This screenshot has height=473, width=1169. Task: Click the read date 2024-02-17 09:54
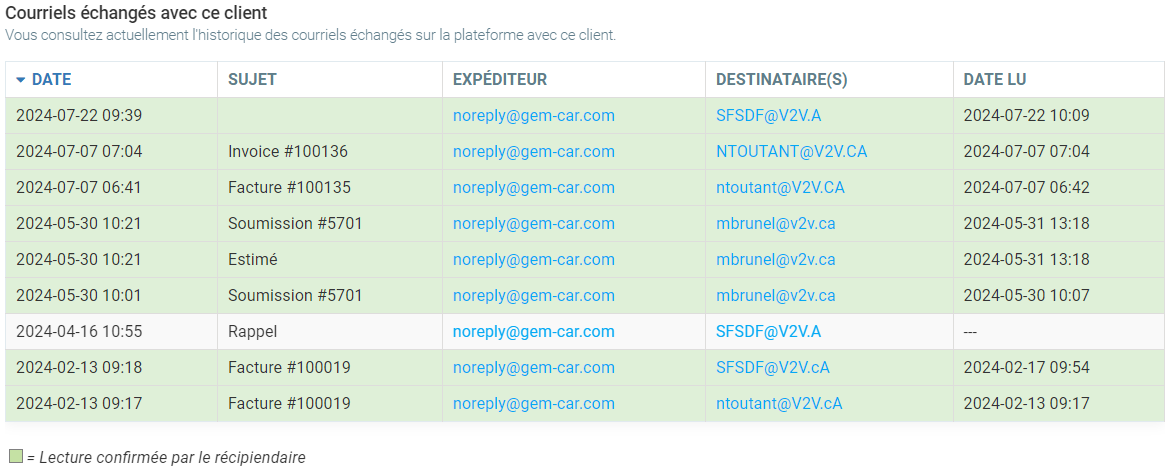click(x=1026, y=368)
